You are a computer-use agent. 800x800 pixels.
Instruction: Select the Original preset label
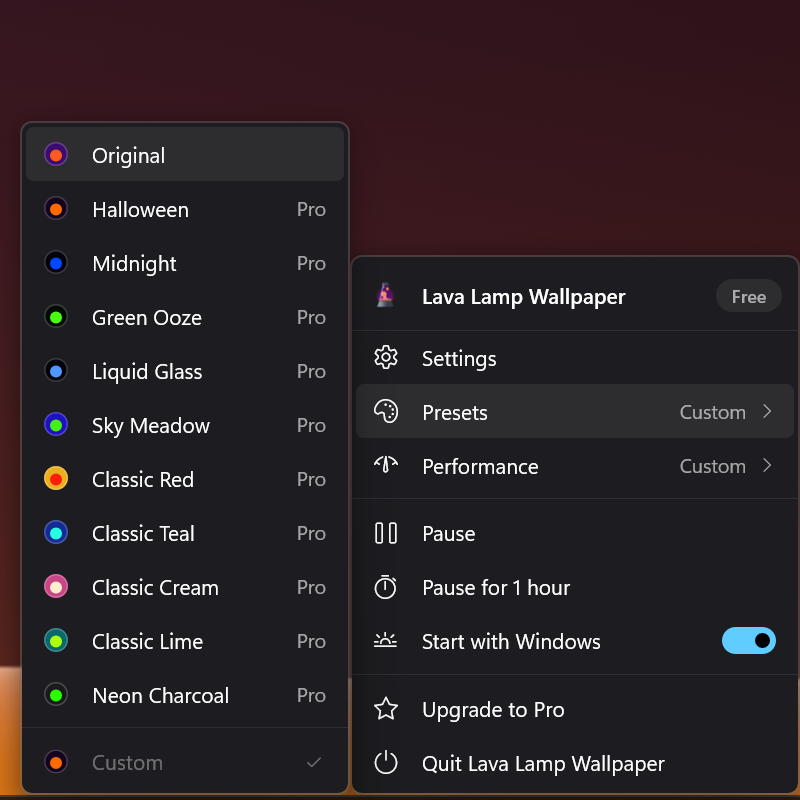pyautogui.click(x=129, y=156)
